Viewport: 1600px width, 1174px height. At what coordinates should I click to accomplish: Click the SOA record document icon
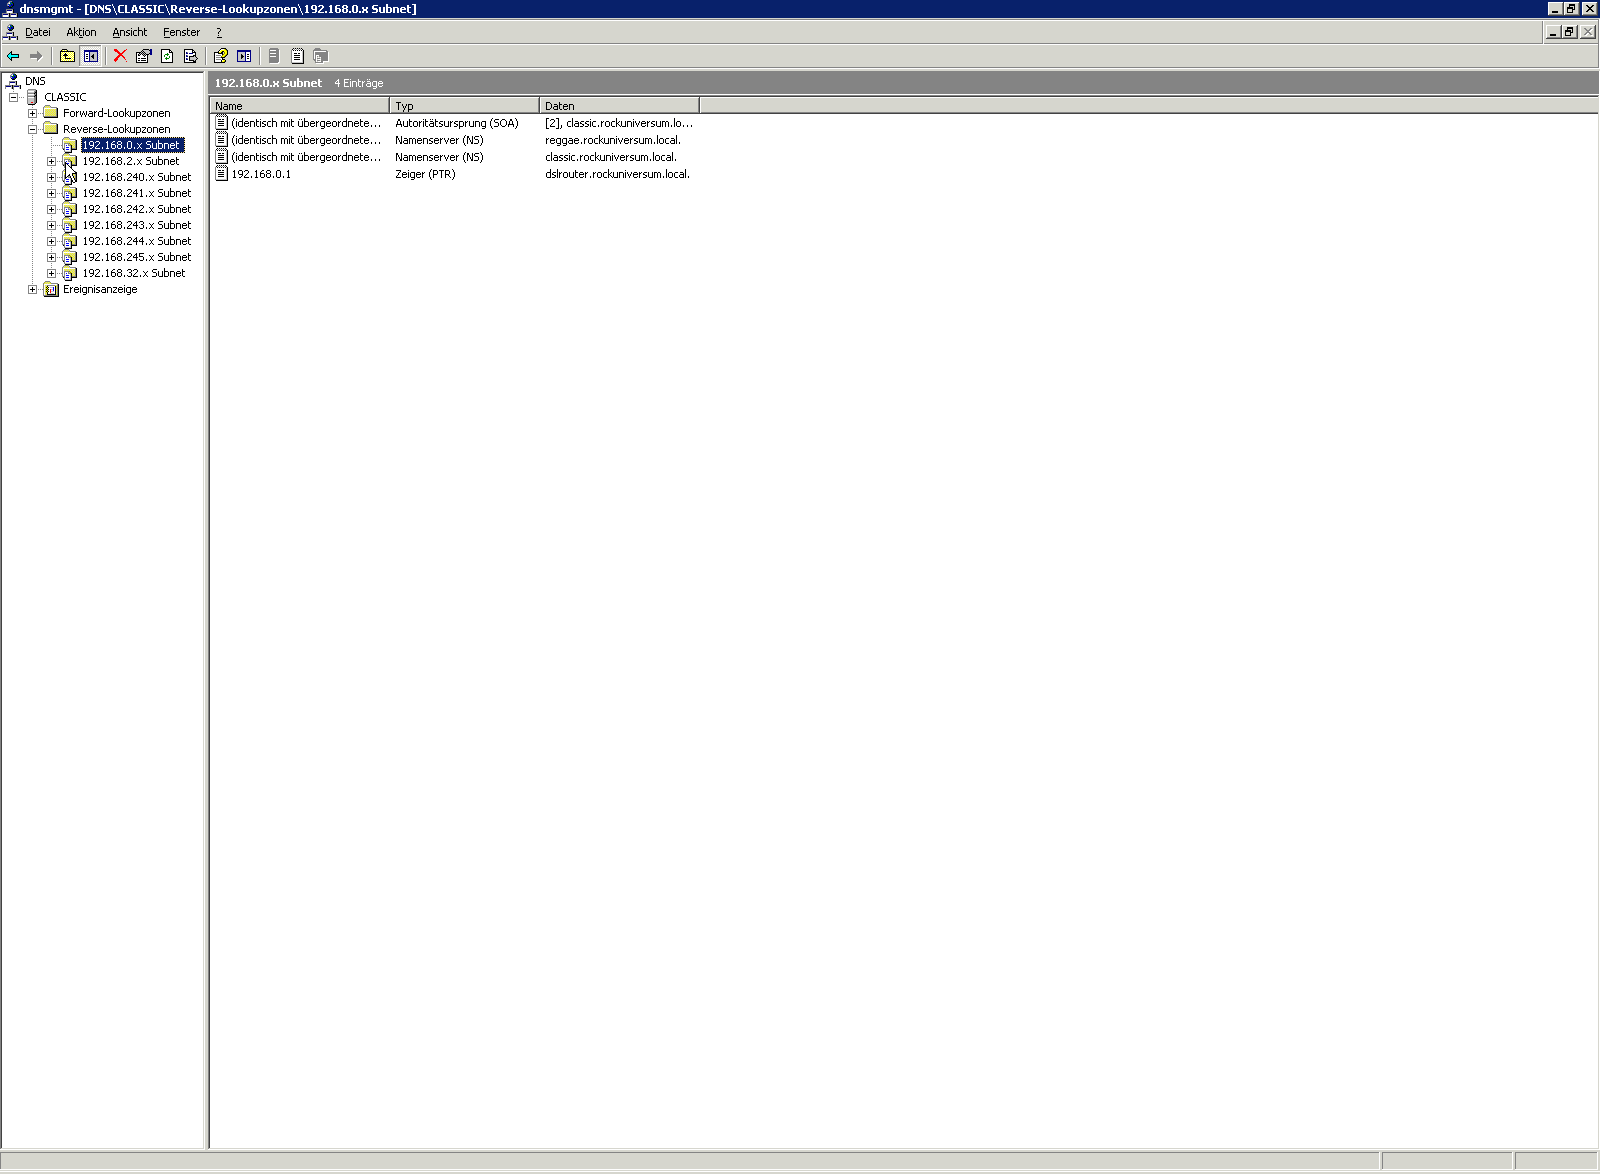click(x=222, y=123)
